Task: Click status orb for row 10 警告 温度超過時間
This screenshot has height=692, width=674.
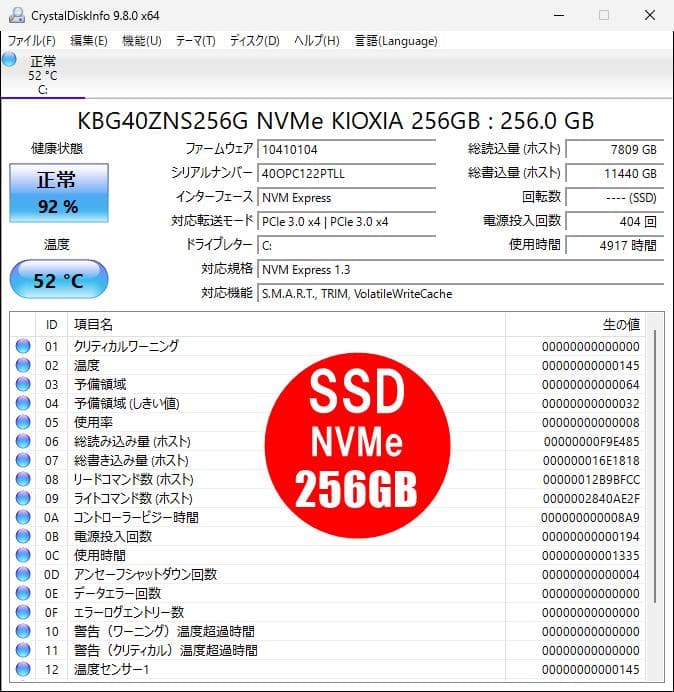Action: click(23, 631)
